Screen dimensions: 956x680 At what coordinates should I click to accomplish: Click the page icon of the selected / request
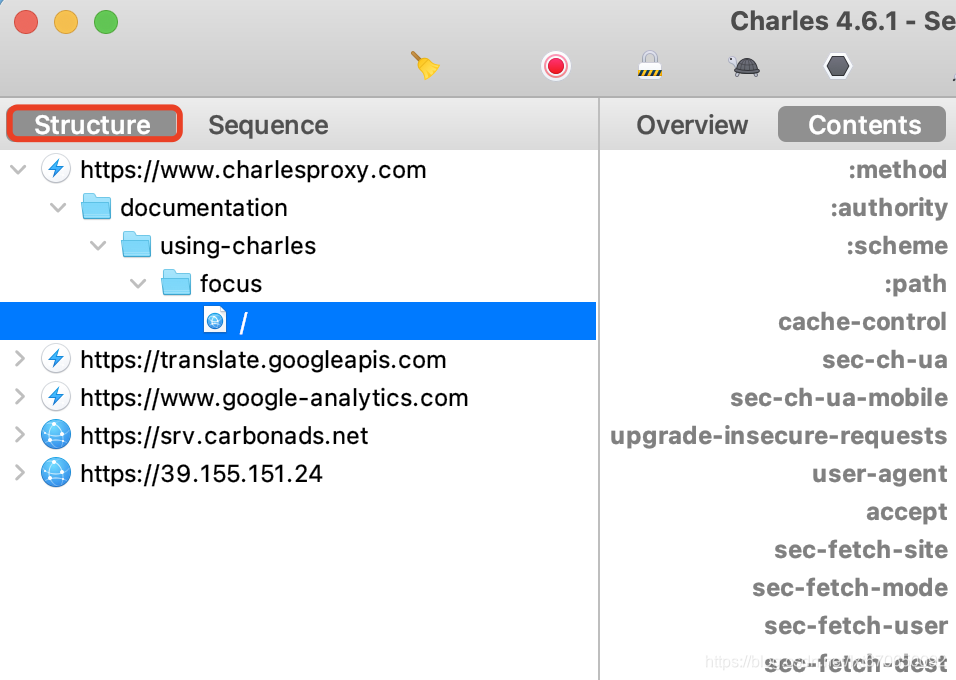coord(215,320)
